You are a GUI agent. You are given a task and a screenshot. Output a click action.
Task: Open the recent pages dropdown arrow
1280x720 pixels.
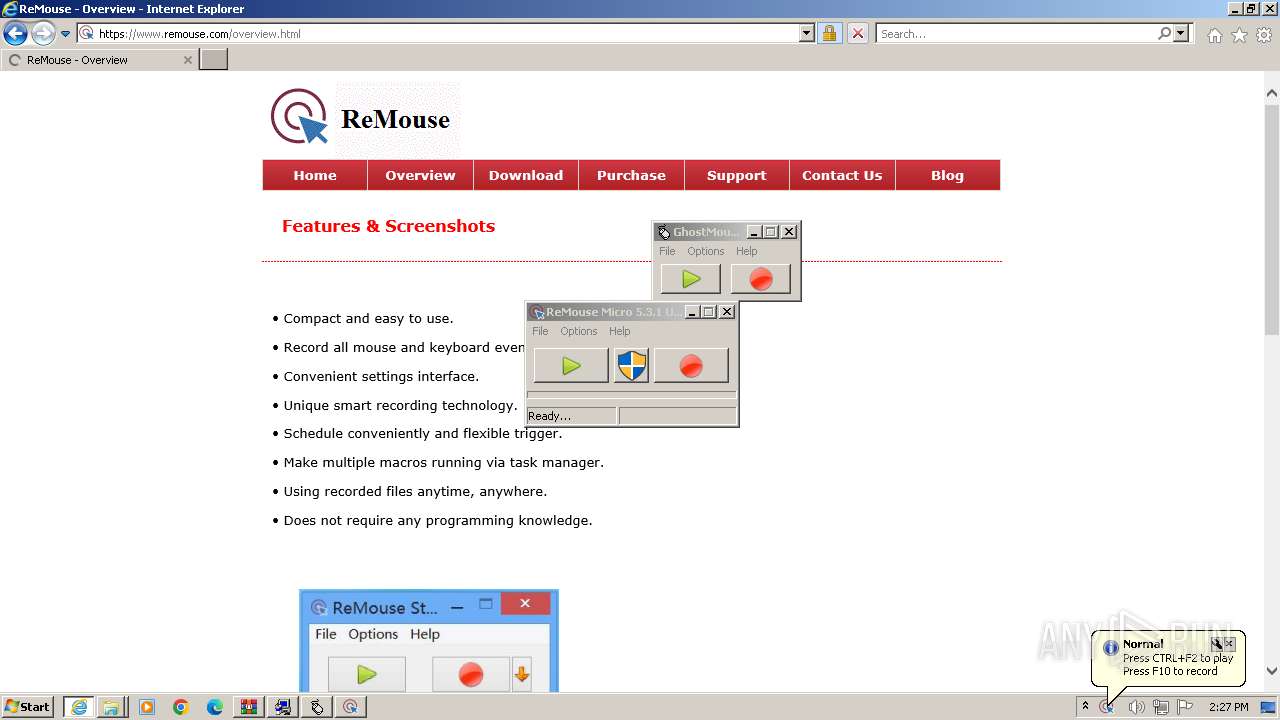point(66,33)
